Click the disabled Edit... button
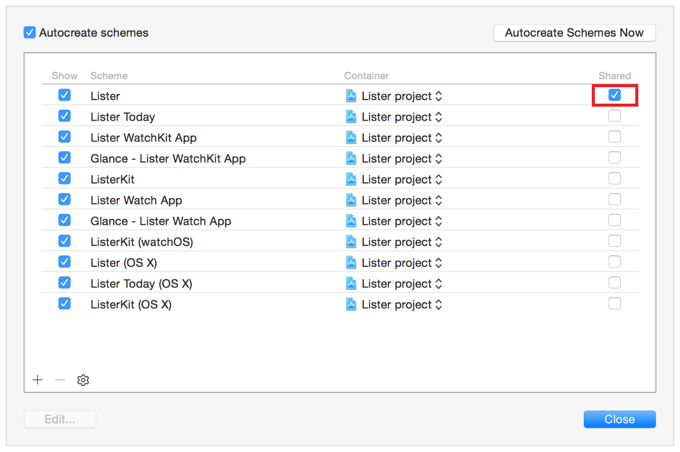 60,419
